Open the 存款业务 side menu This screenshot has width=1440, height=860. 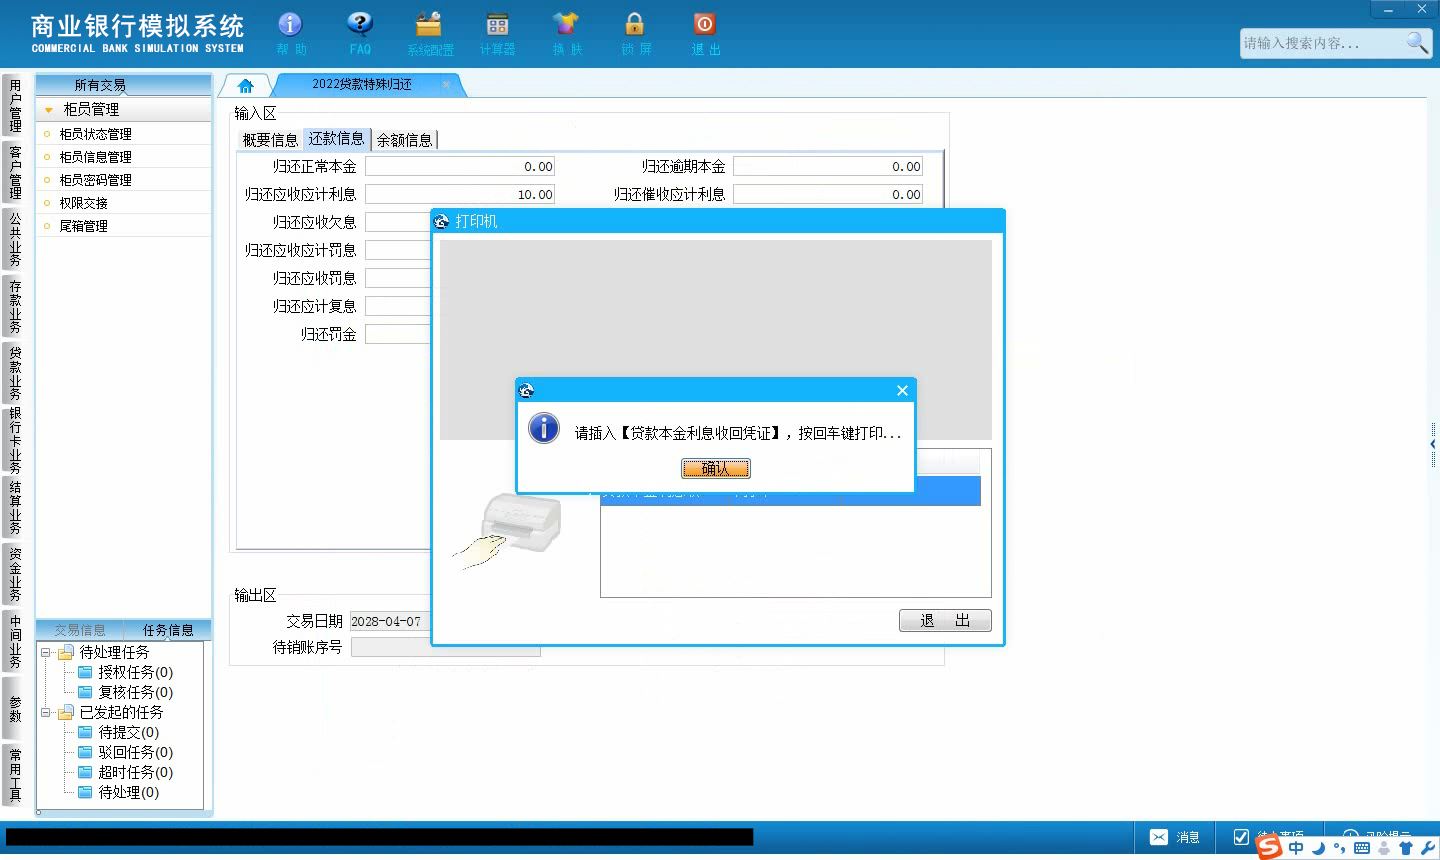click(14, 307)
